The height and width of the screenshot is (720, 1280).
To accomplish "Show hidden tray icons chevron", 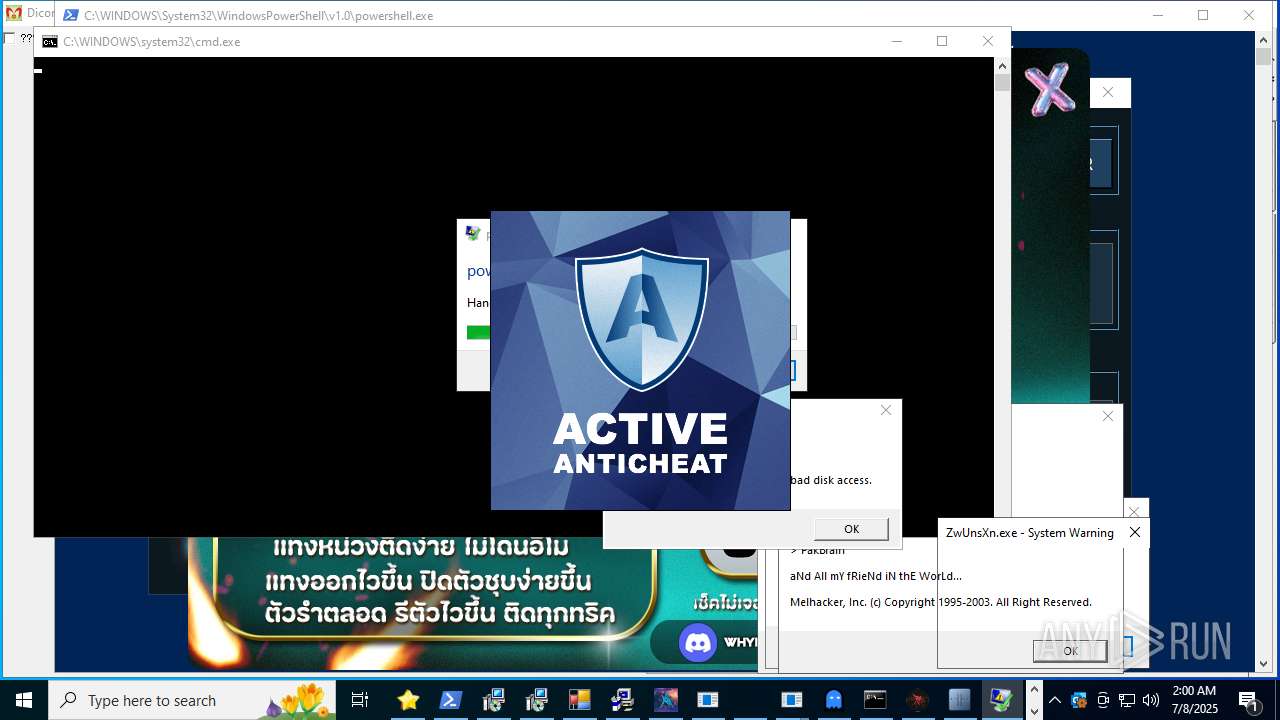I will 1055,700.
